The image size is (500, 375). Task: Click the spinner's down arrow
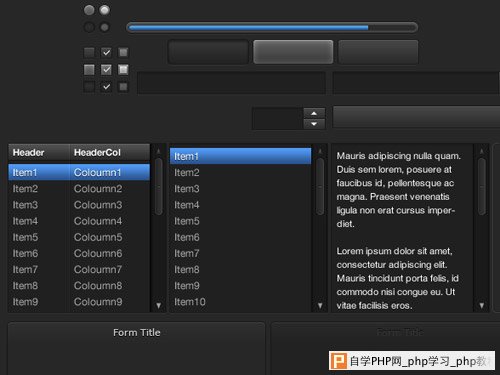pyautogui.click(x=314, y=124)
